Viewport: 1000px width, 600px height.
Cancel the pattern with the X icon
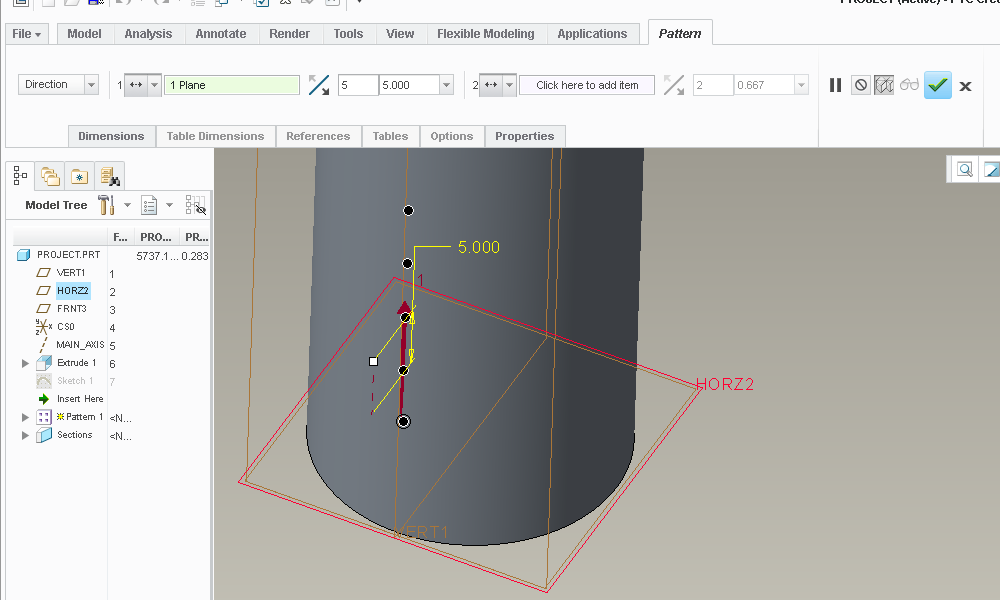coord(966,86)
